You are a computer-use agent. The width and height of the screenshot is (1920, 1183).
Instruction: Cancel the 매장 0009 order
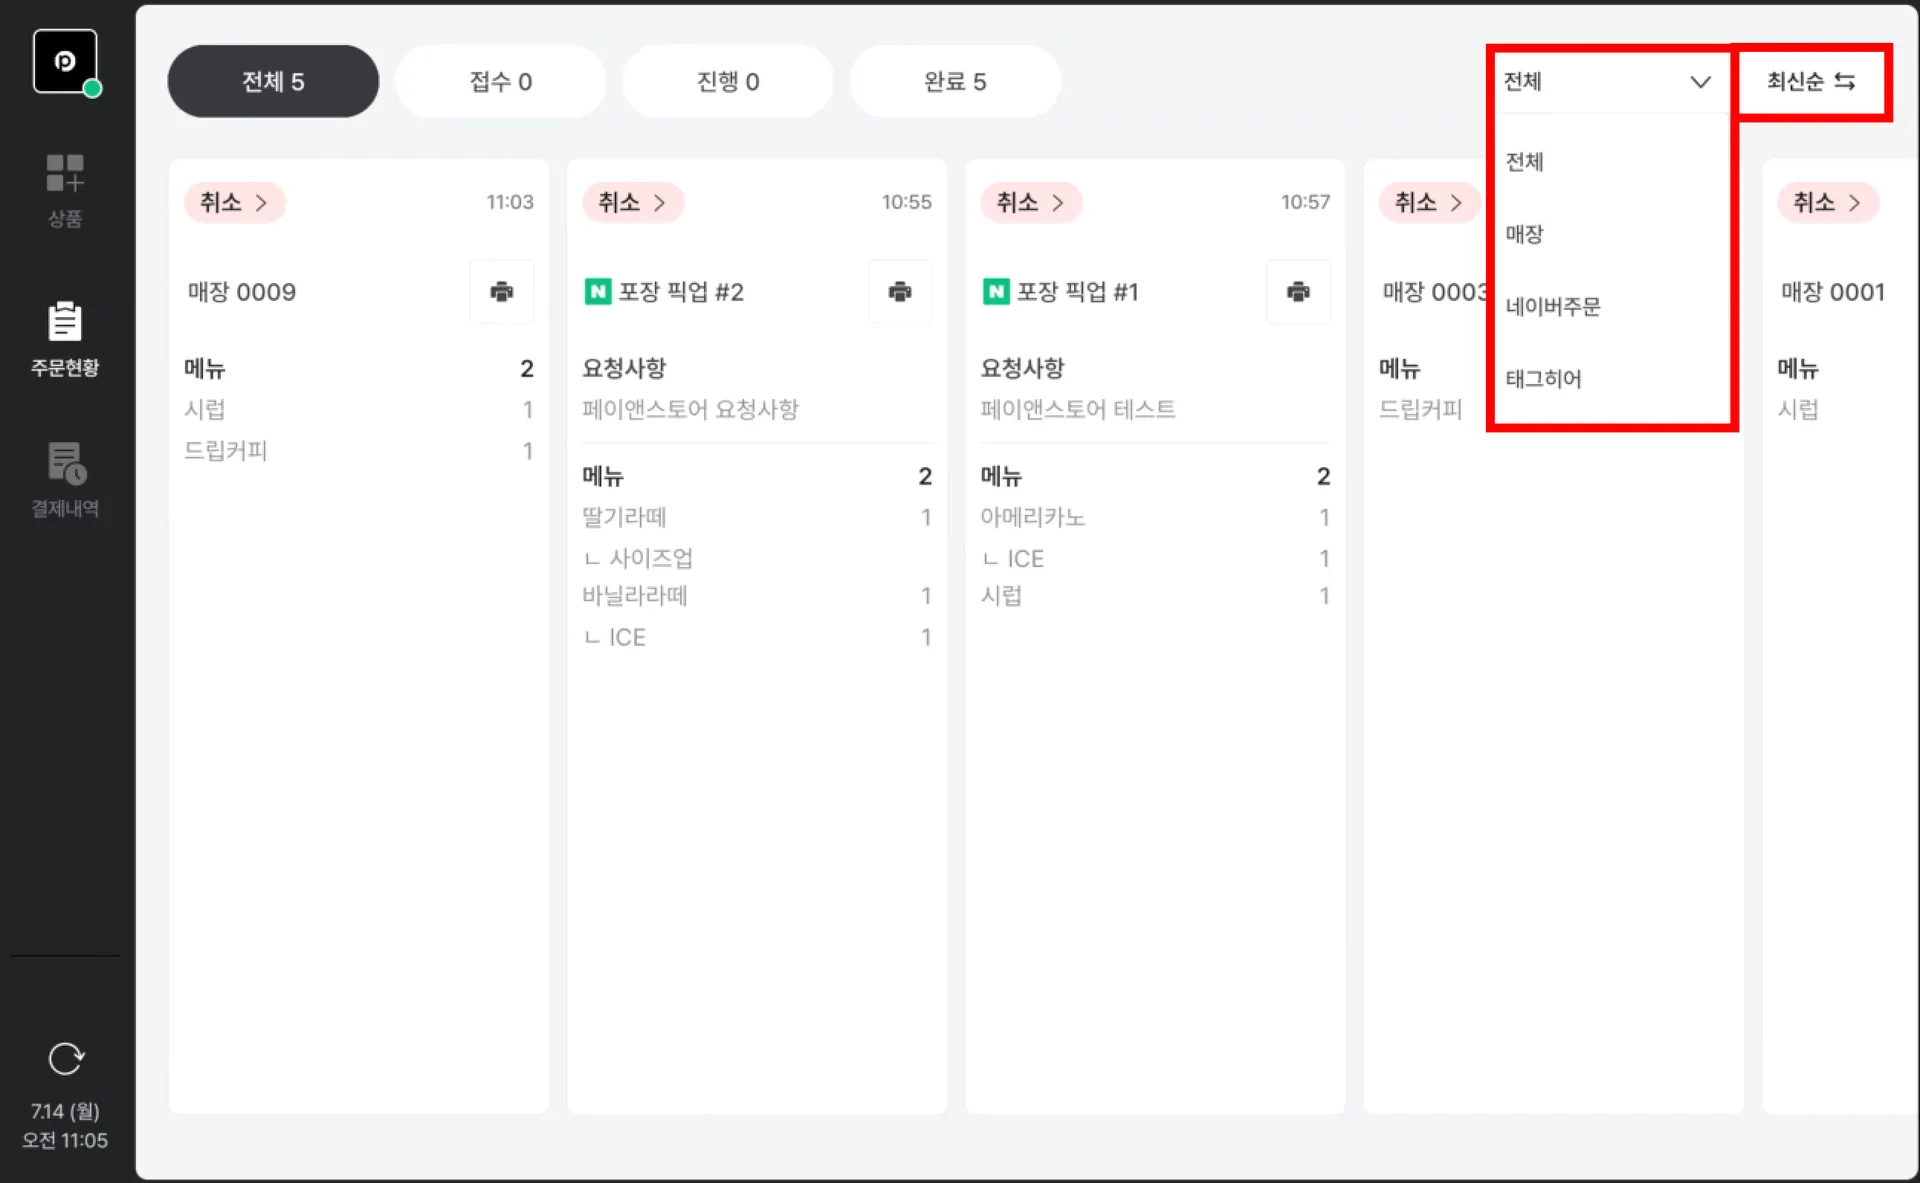click(x=234, y=203)
